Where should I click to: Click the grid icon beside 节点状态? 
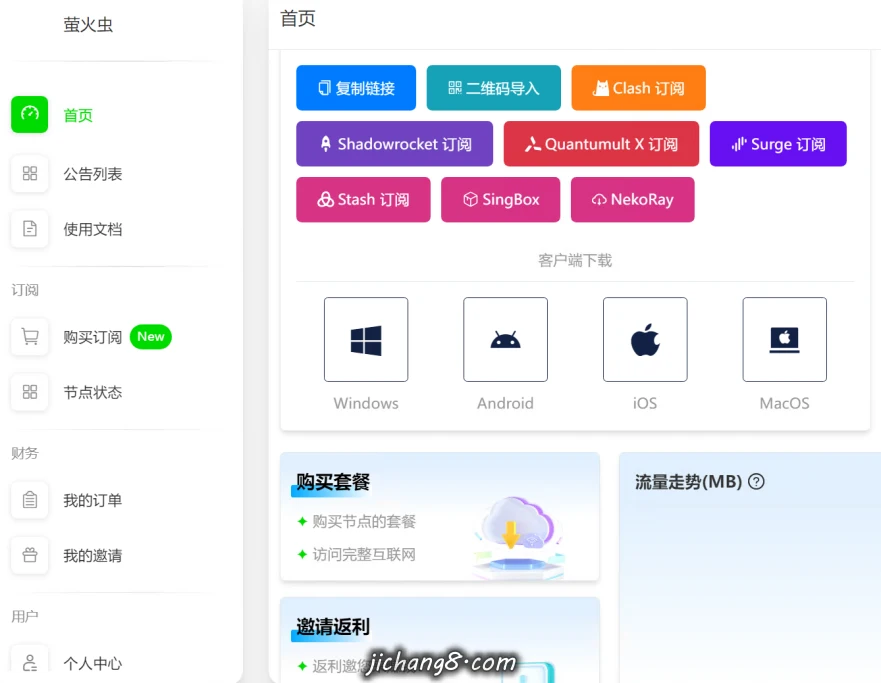coord(29,391)
